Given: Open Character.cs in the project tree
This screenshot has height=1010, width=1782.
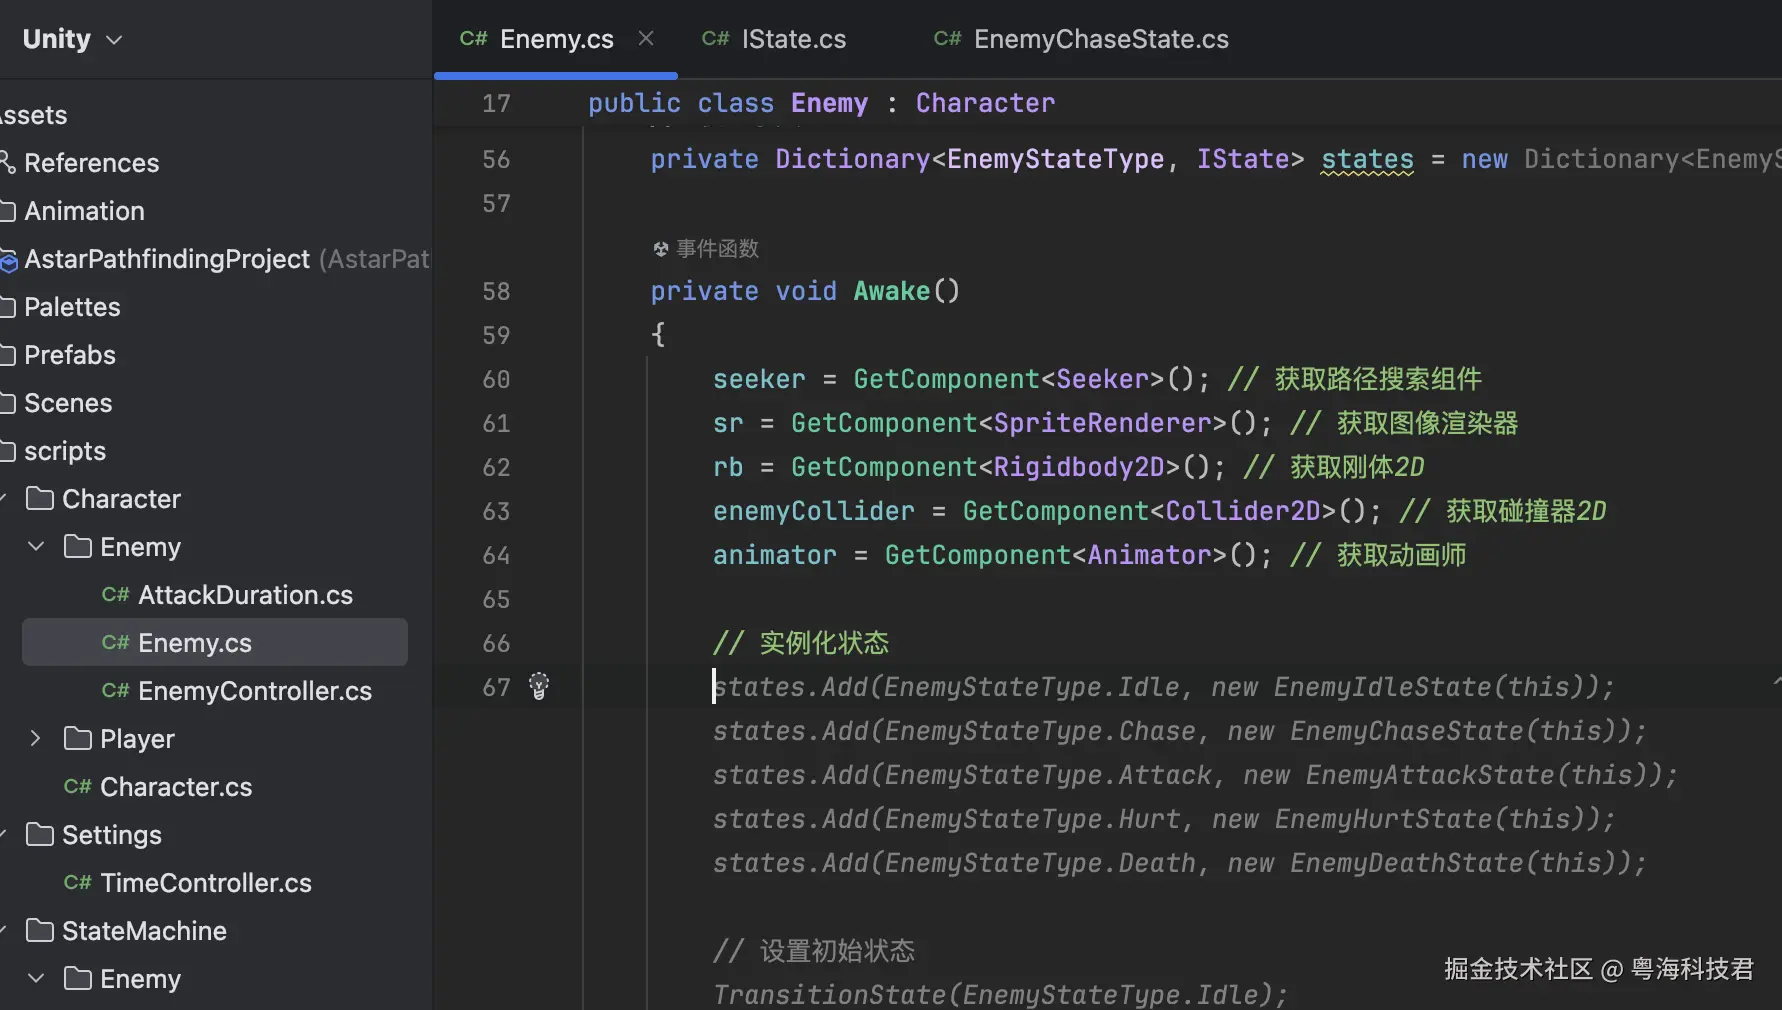Looking at the screenshot, I should [x=176, y=787].
